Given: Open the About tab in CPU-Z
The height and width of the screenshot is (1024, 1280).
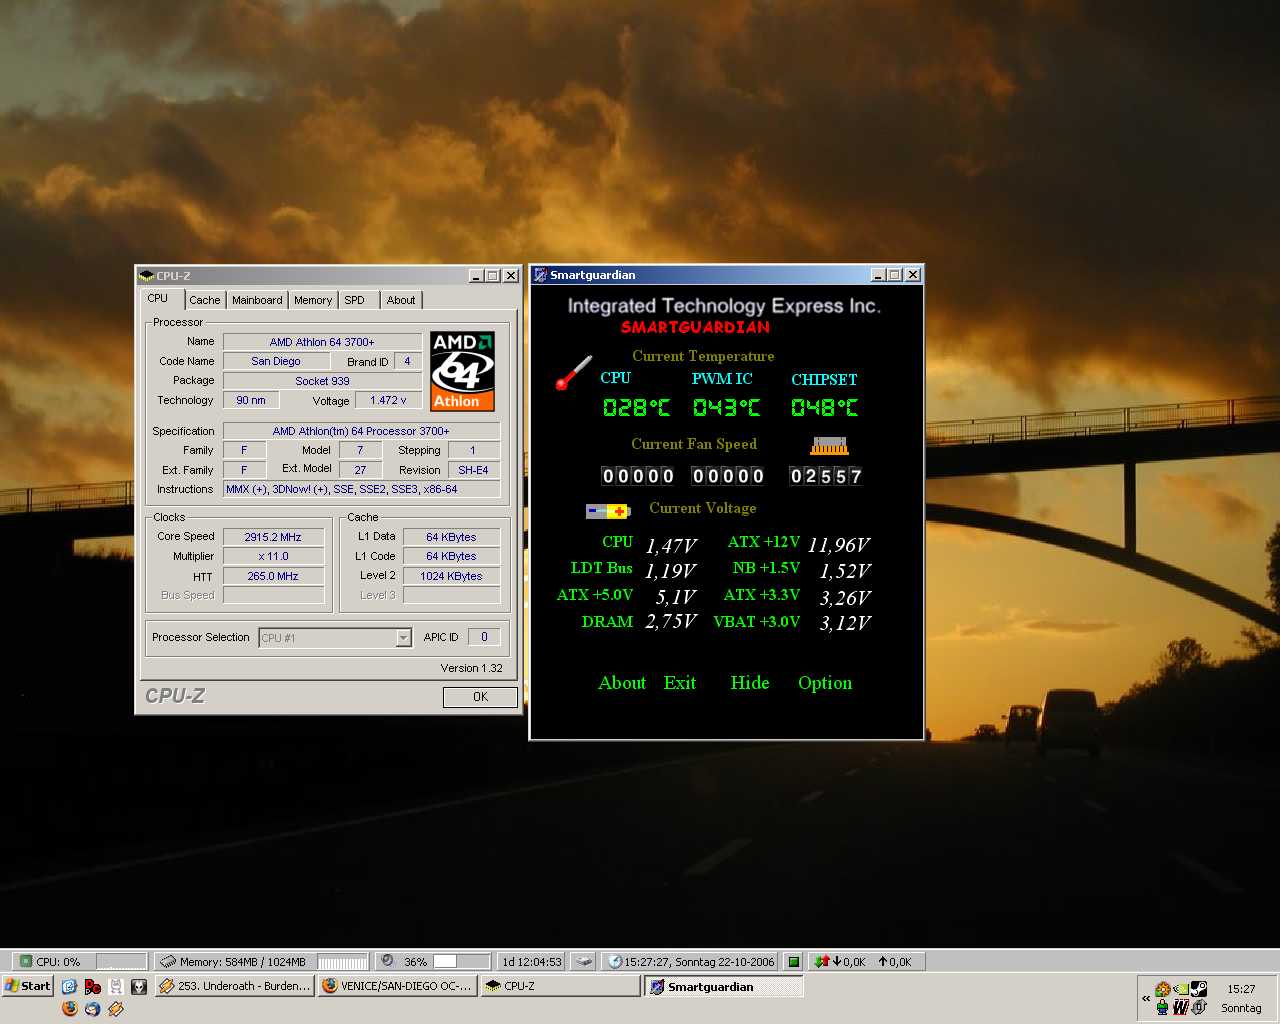Looking at the screenshot, I should tap(401, 300).
